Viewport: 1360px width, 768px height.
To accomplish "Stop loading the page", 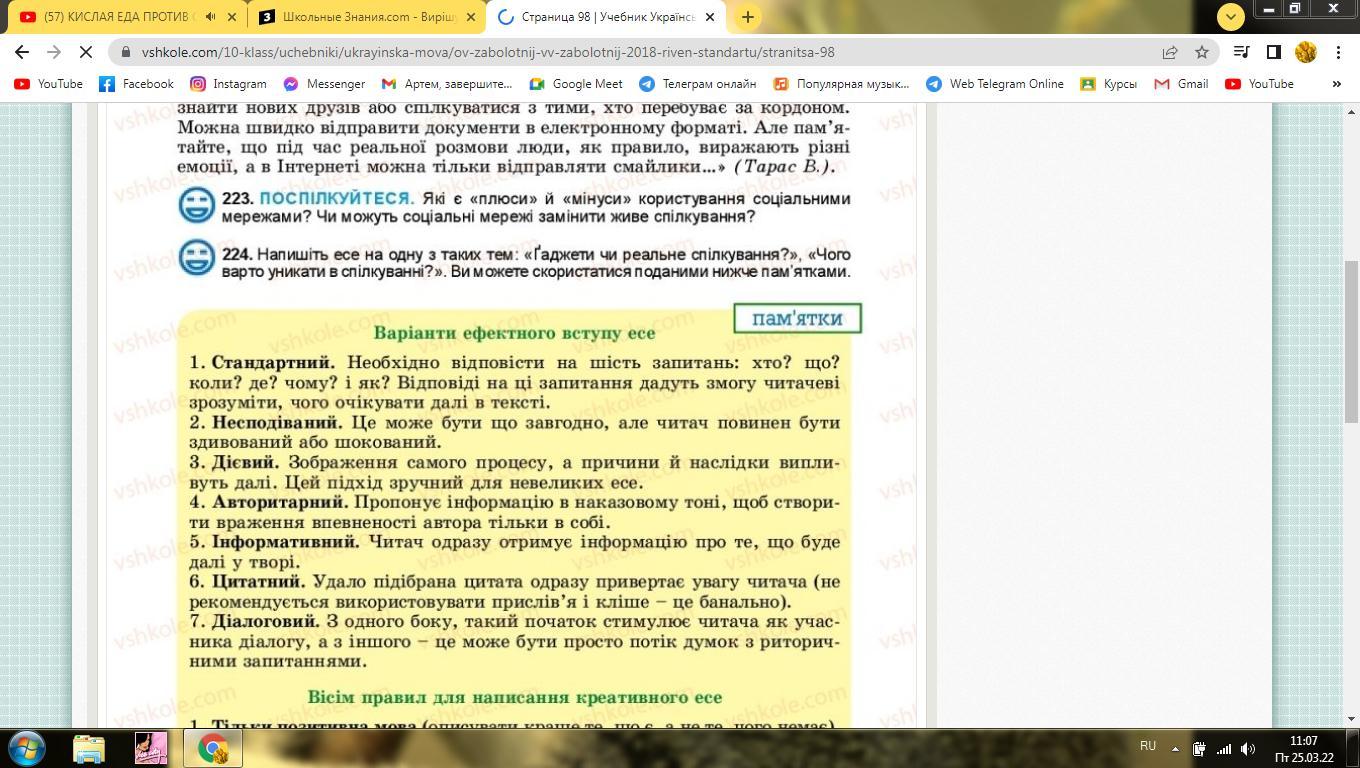I will (86, 52).
